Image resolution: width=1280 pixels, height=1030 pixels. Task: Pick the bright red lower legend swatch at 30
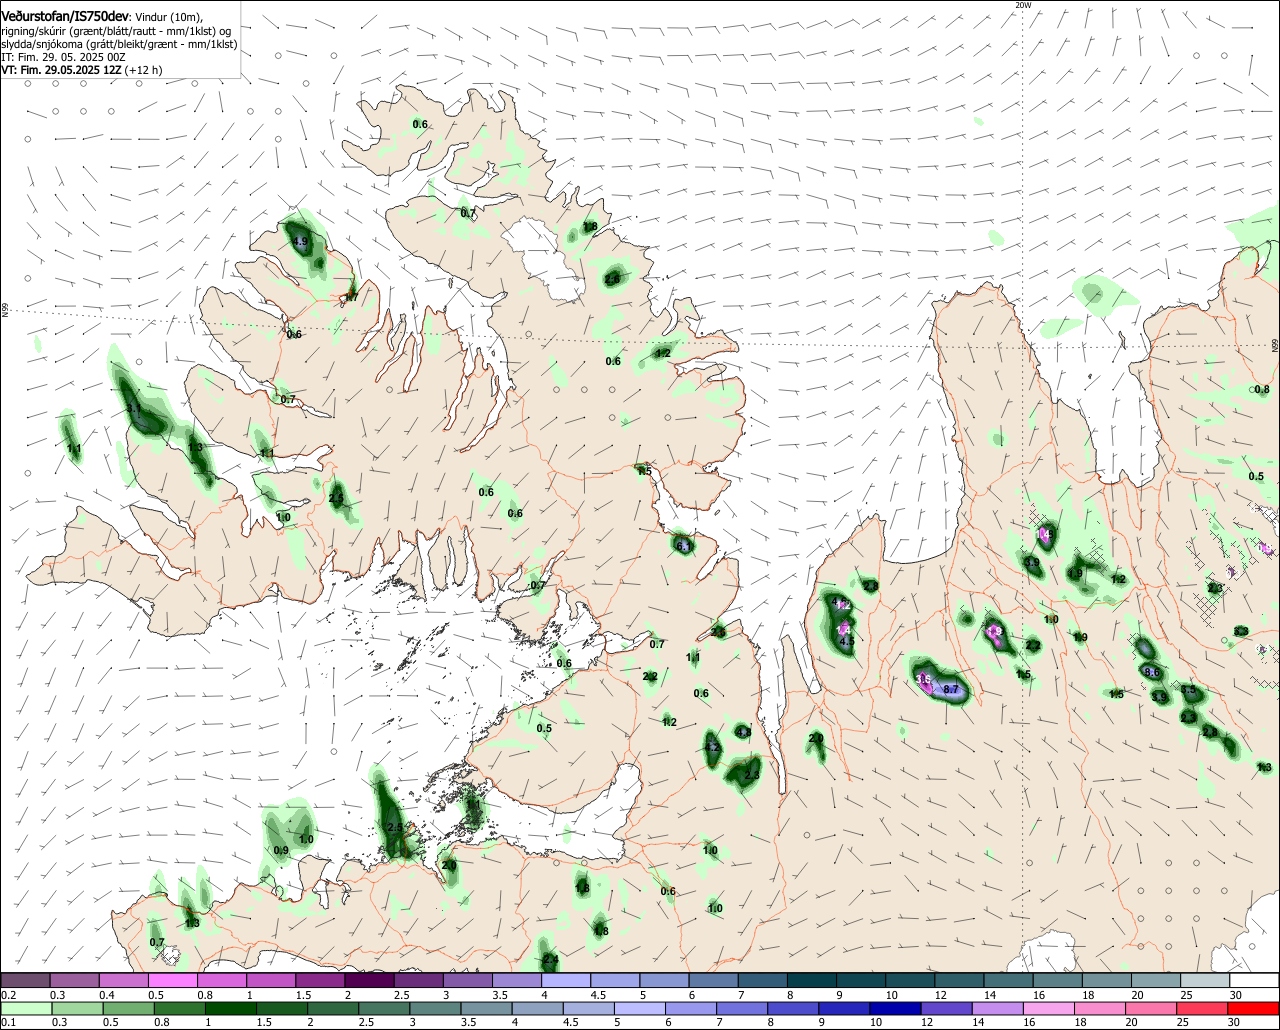coord(1254,1008)
